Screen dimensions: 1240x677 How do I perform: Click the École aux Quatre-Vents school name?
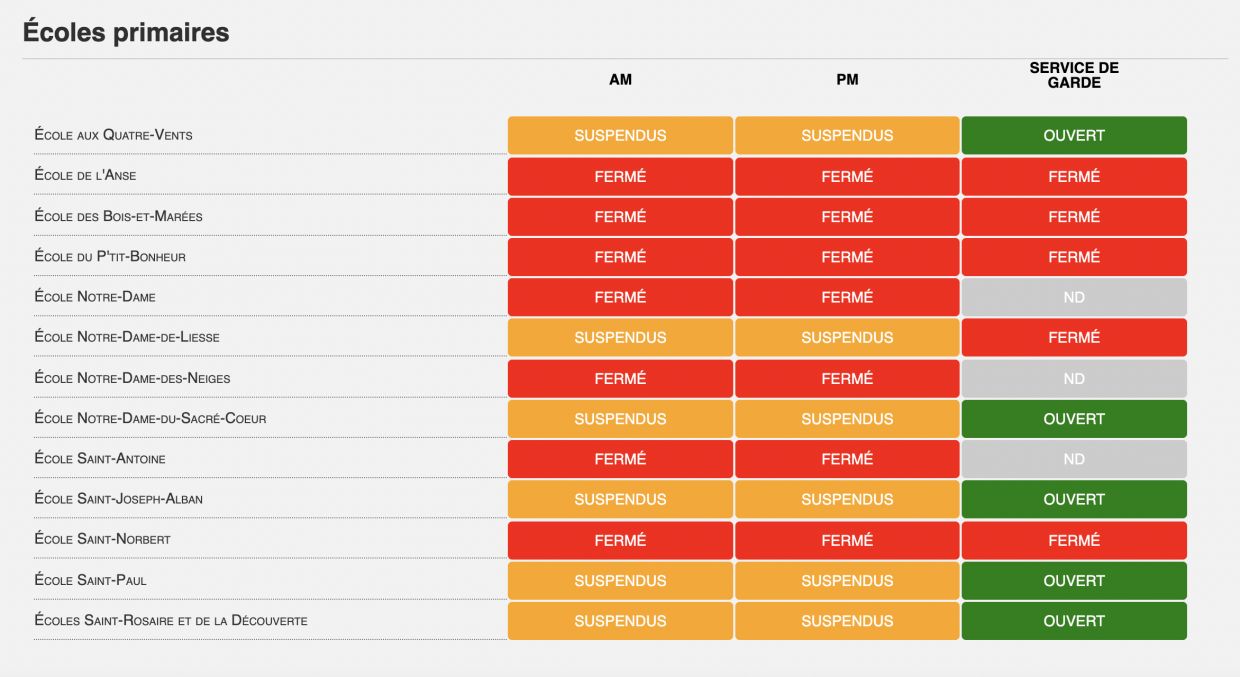coord(113,135)
